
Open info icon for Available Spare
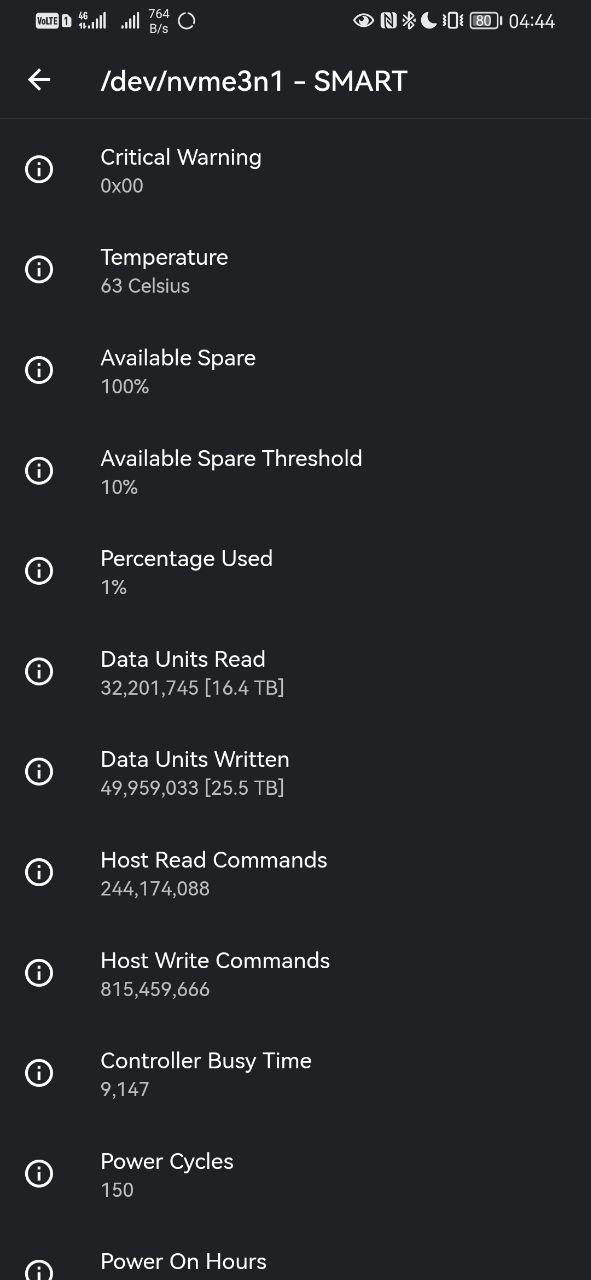(x=39, y=370)
